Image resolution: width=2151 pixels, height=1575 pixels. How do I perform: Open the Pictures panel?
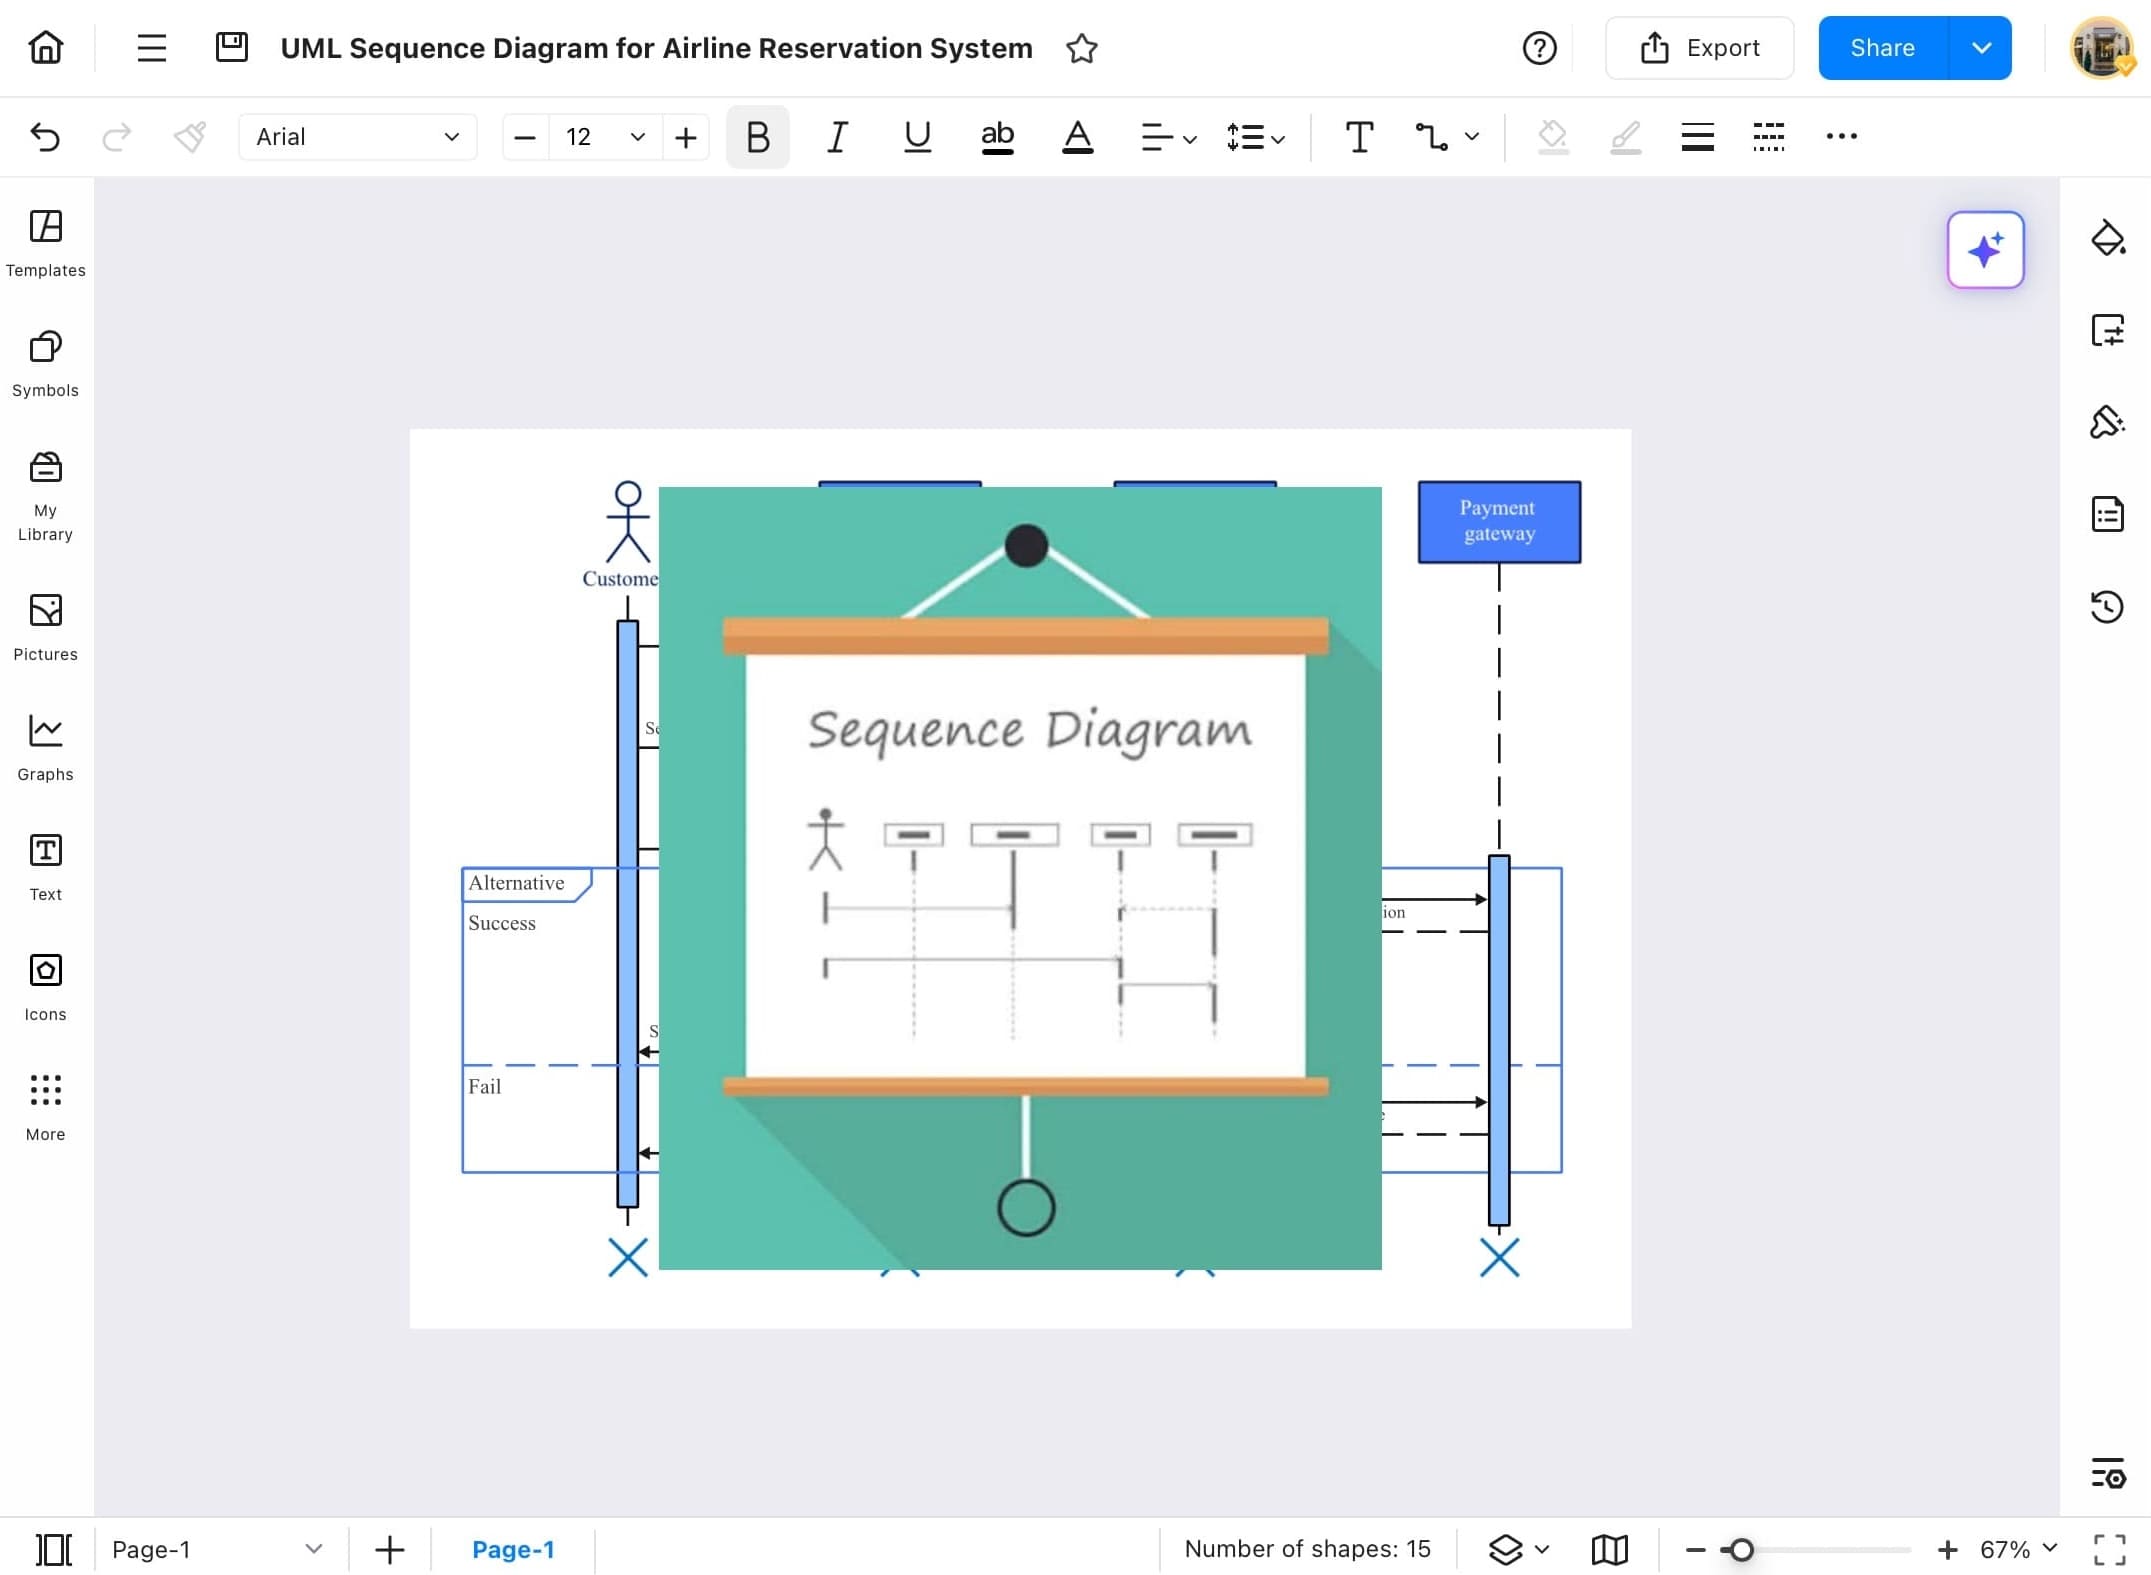coord(44,625)
